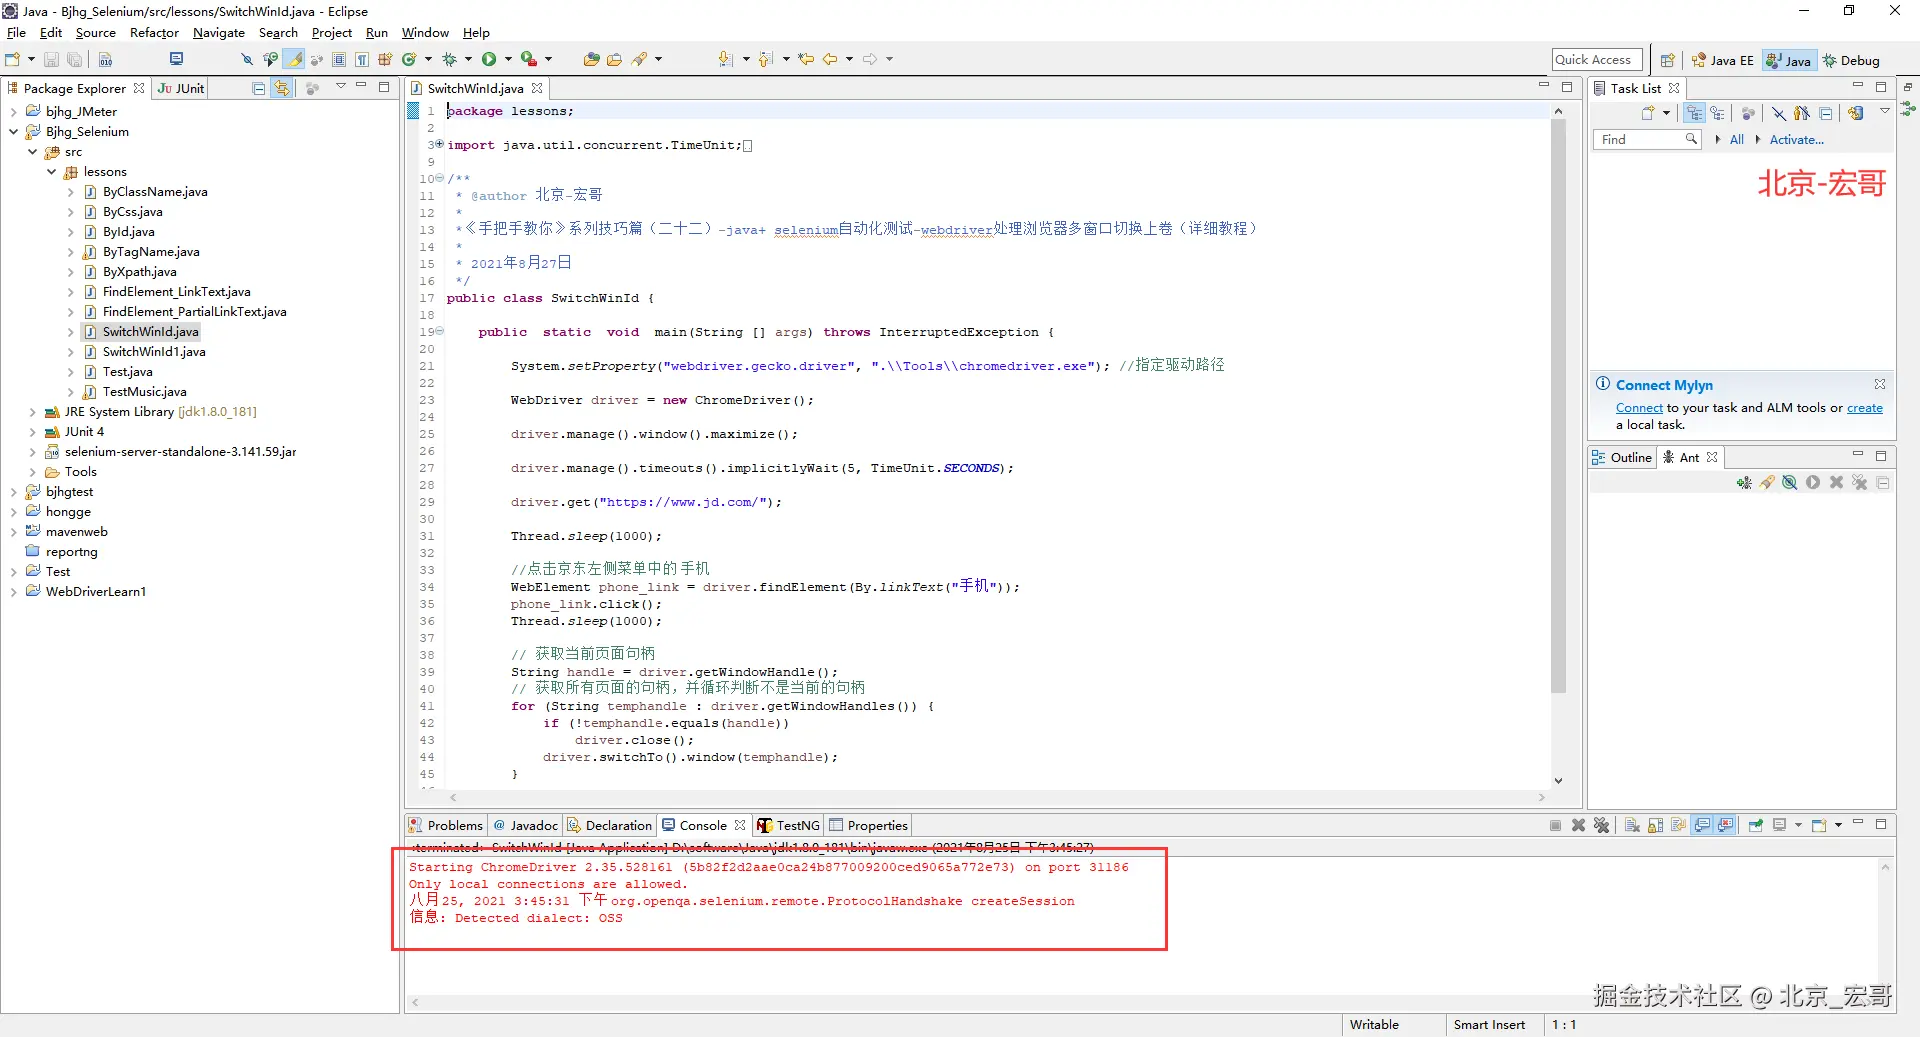Screen dimensions: 1920x1037
Task: Toggle Hide Internal Targets in Ant view
Action: point(1790,483)
